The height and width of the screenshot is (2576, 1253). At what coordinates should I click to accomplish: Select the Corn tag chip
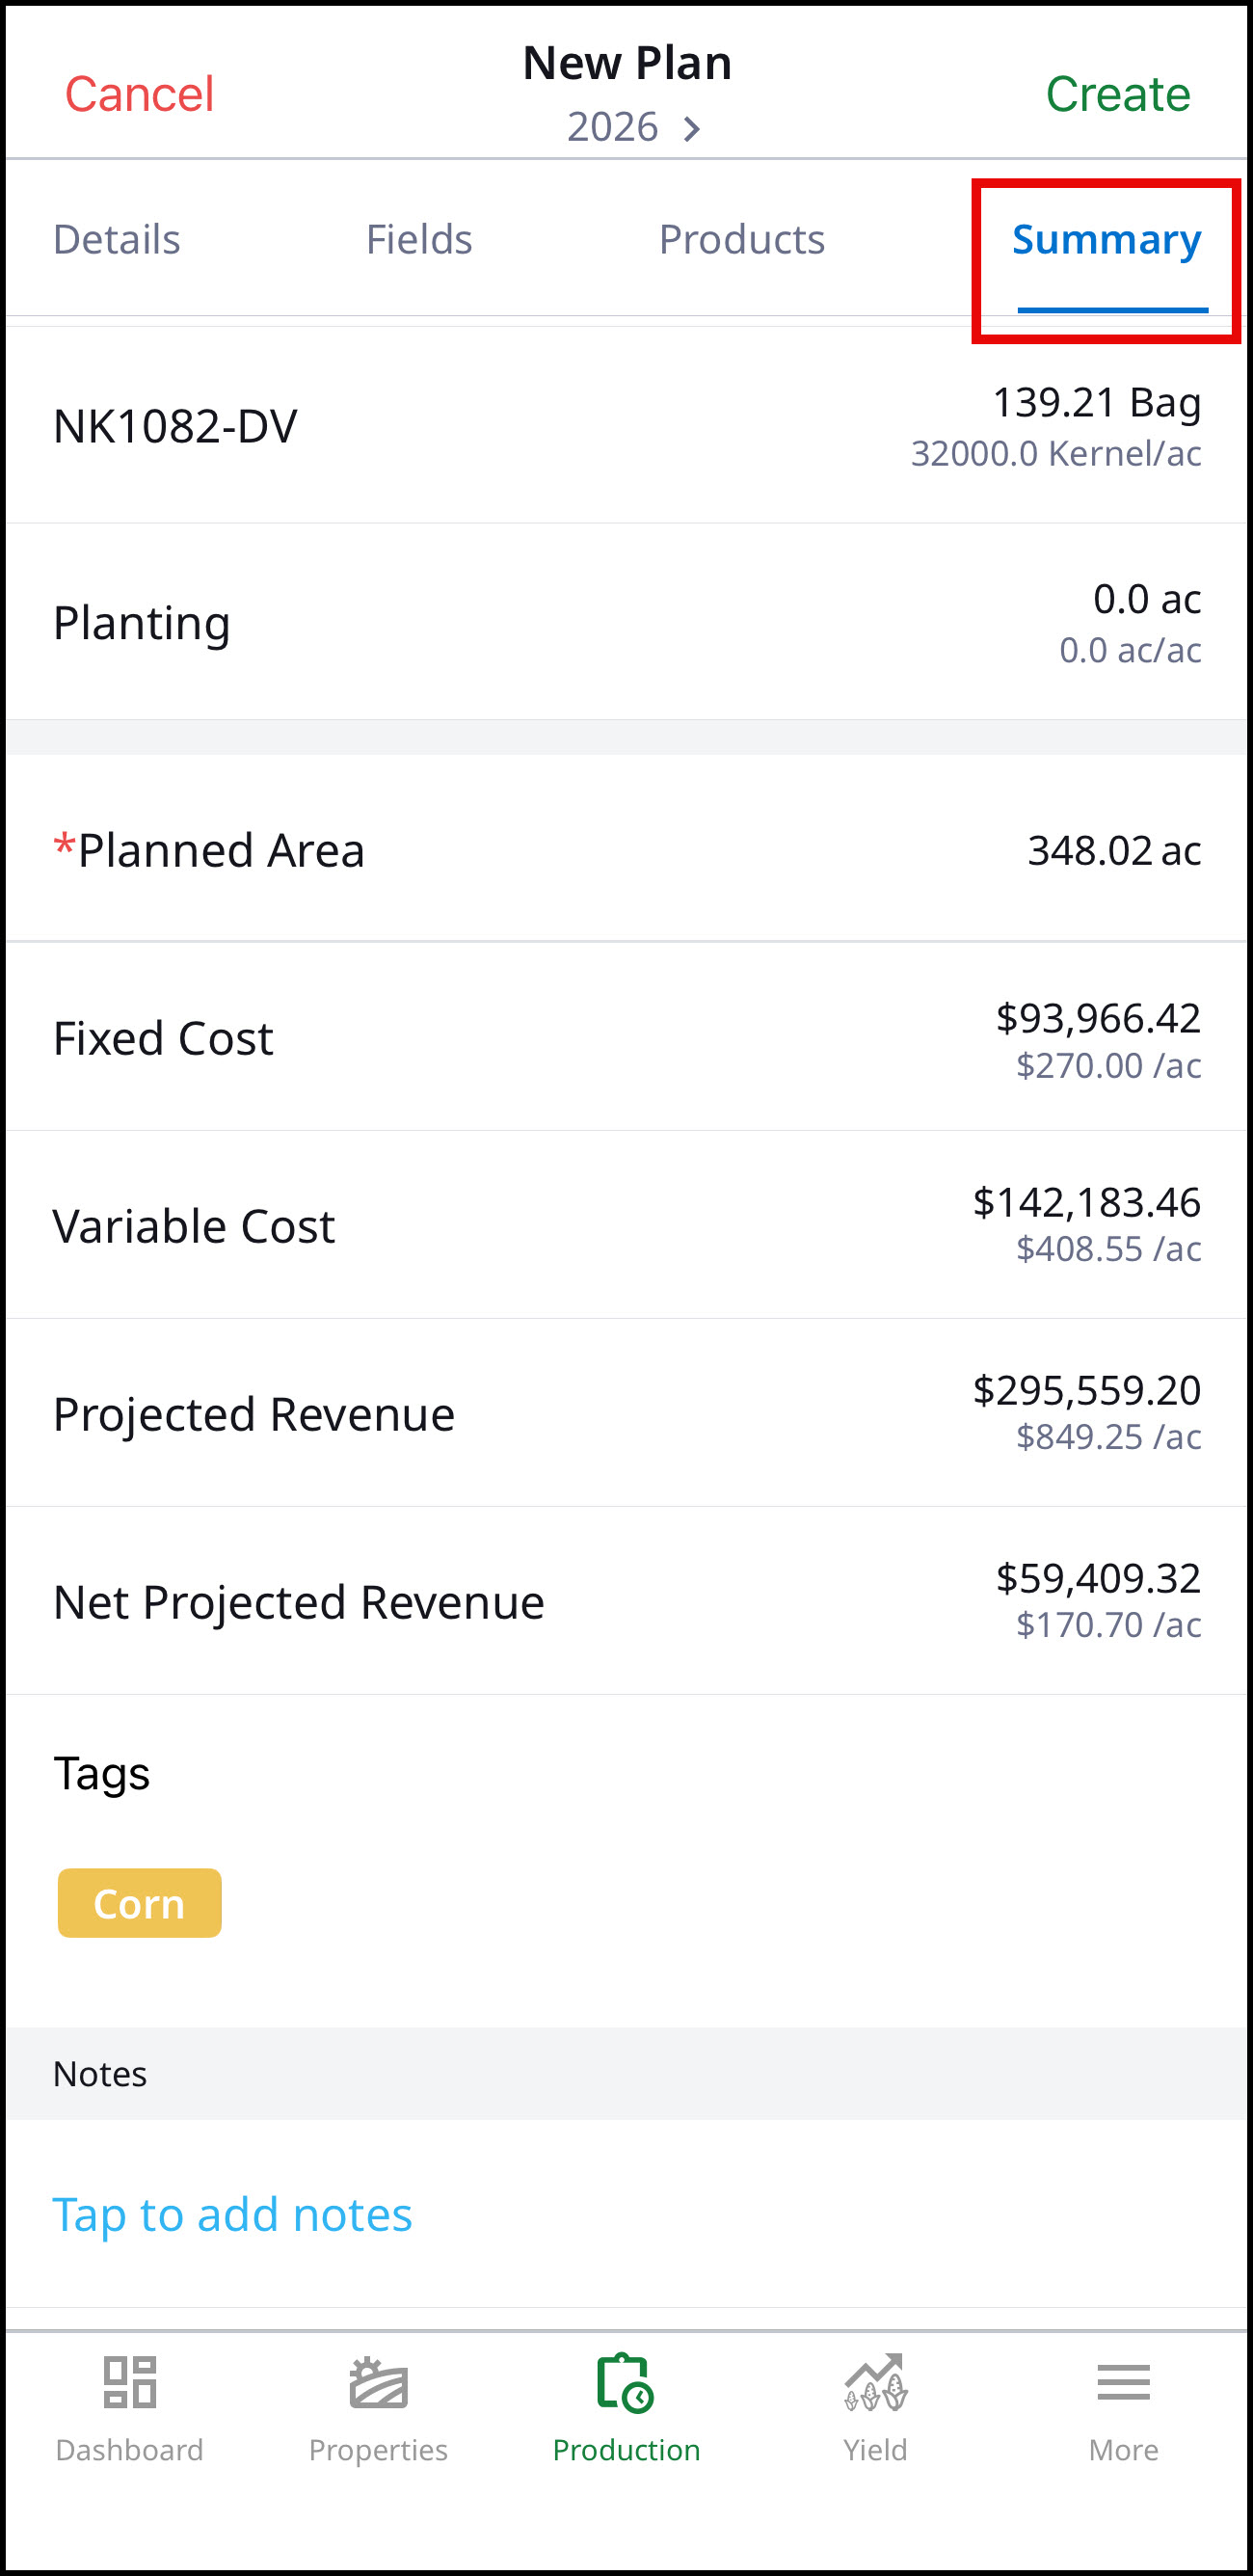(x=139, y=1902)
